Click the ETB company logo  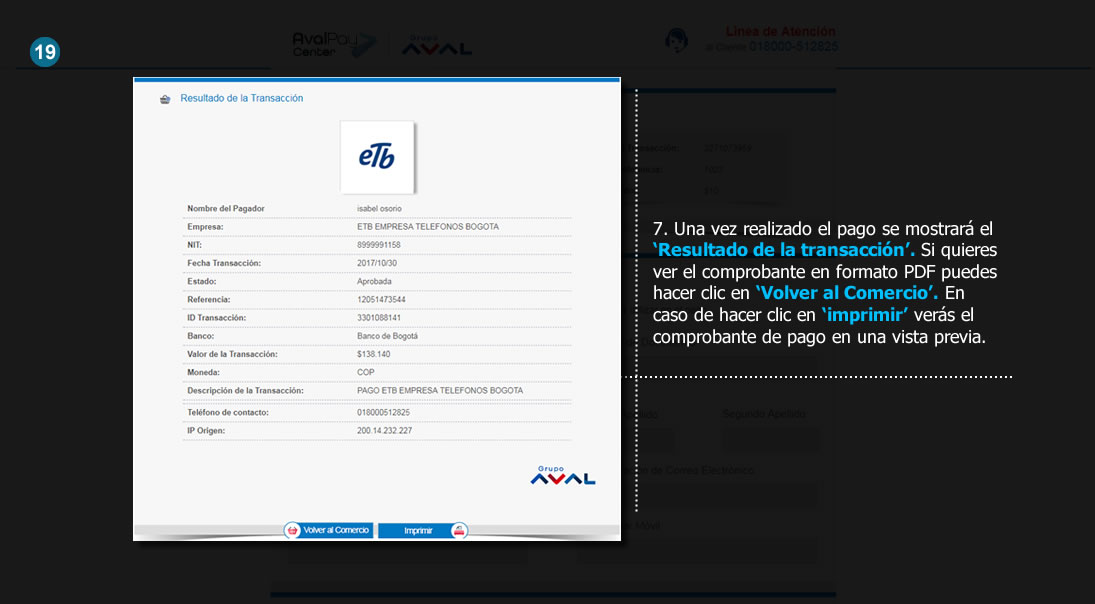click(377, 157)
